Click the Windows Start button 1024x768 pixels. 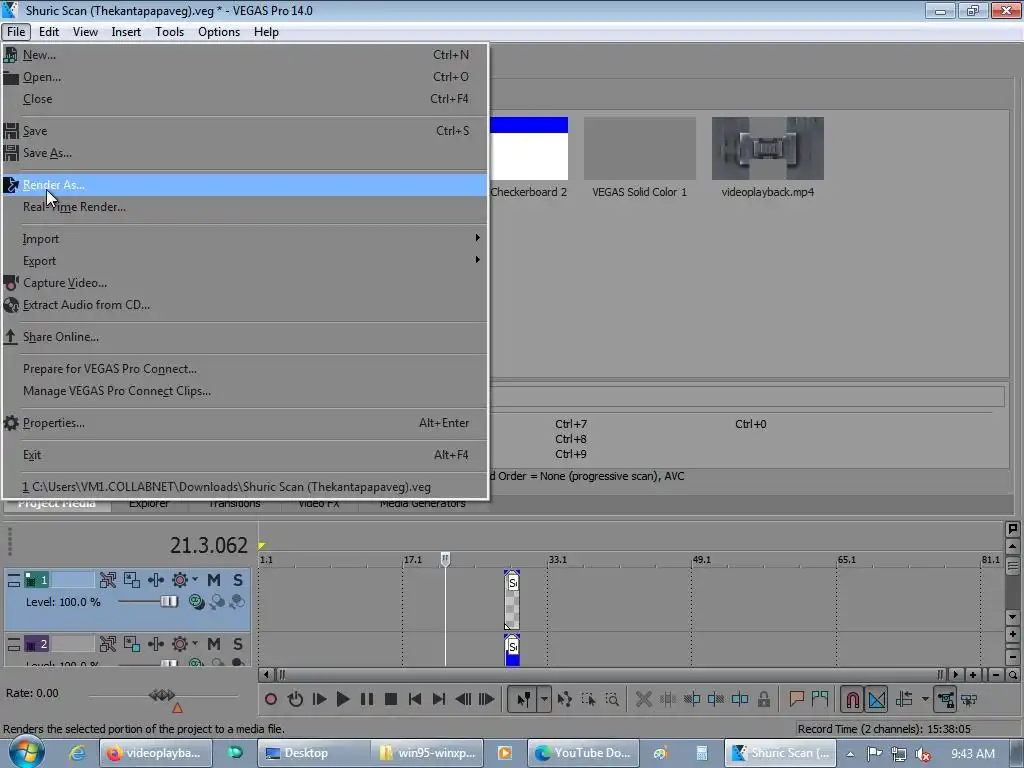pos(26,752)
